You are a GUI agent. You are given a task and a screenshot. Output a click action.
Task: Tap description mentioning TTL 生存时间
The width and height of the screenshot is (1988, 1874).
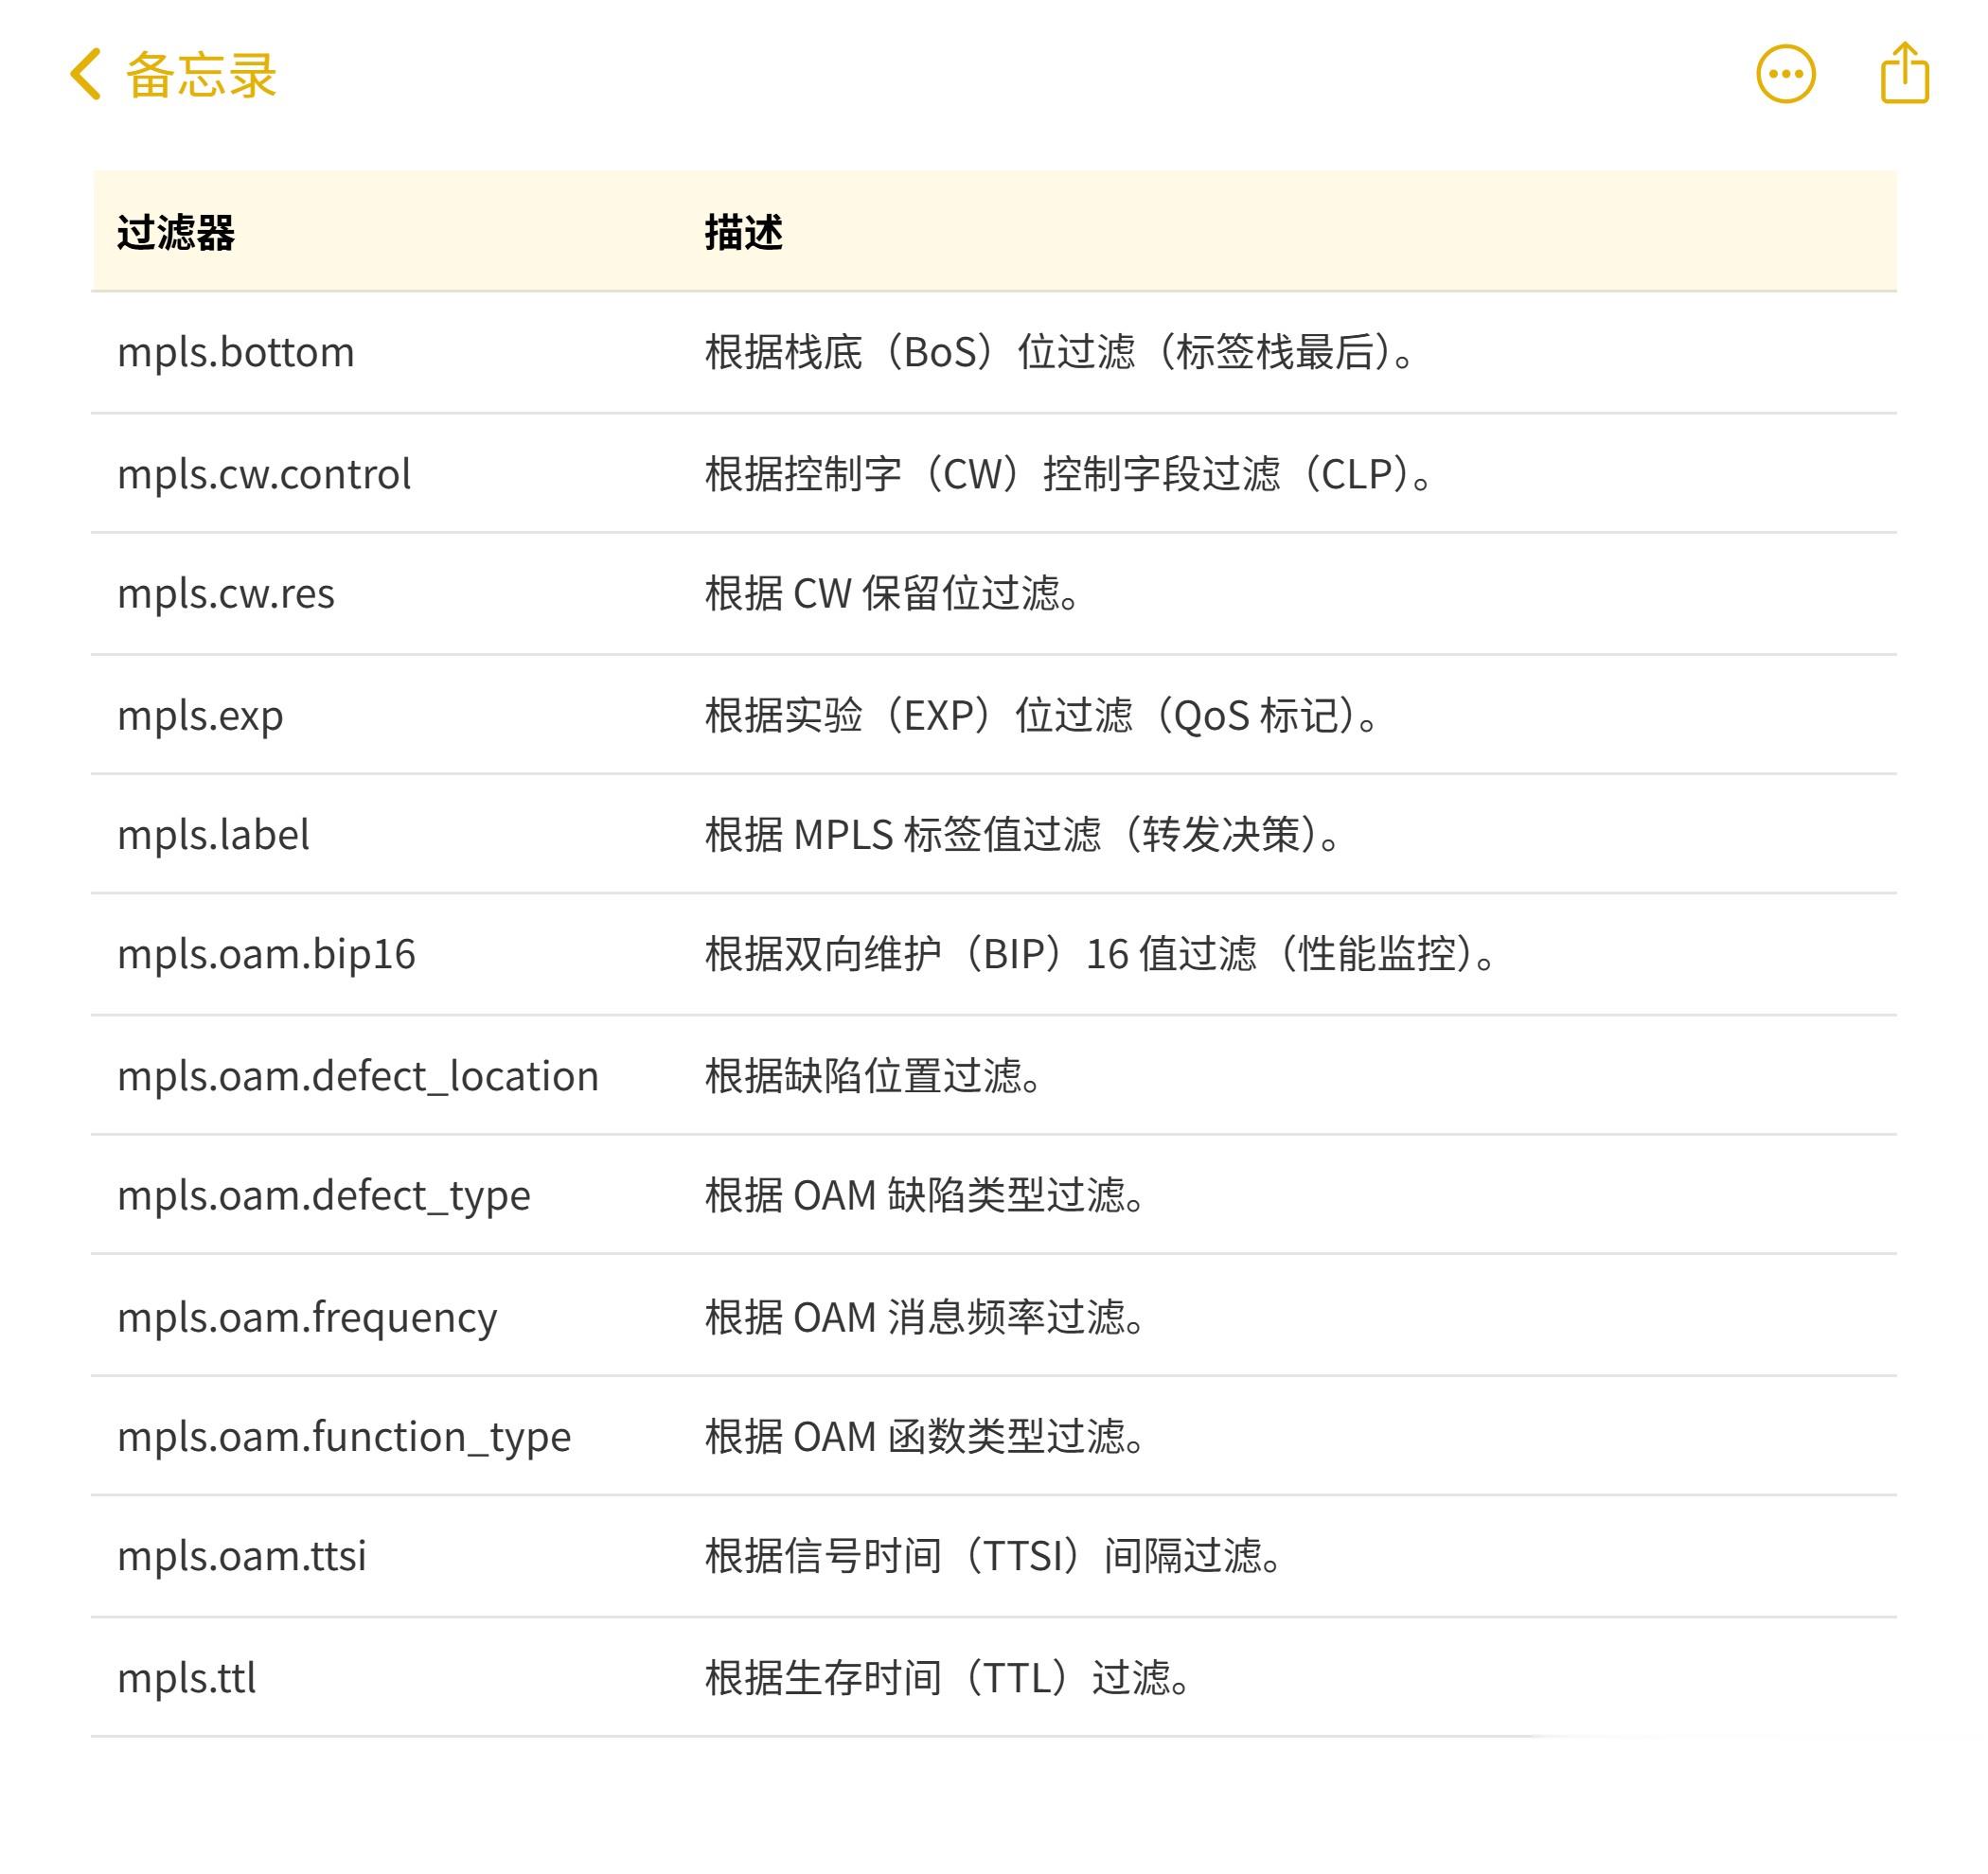point(947,1678)
